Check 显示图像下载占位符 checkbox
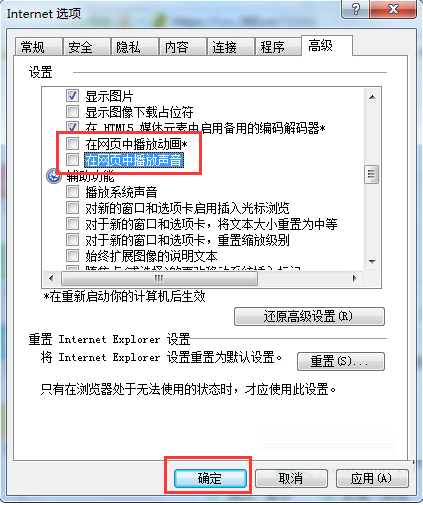 72,112
